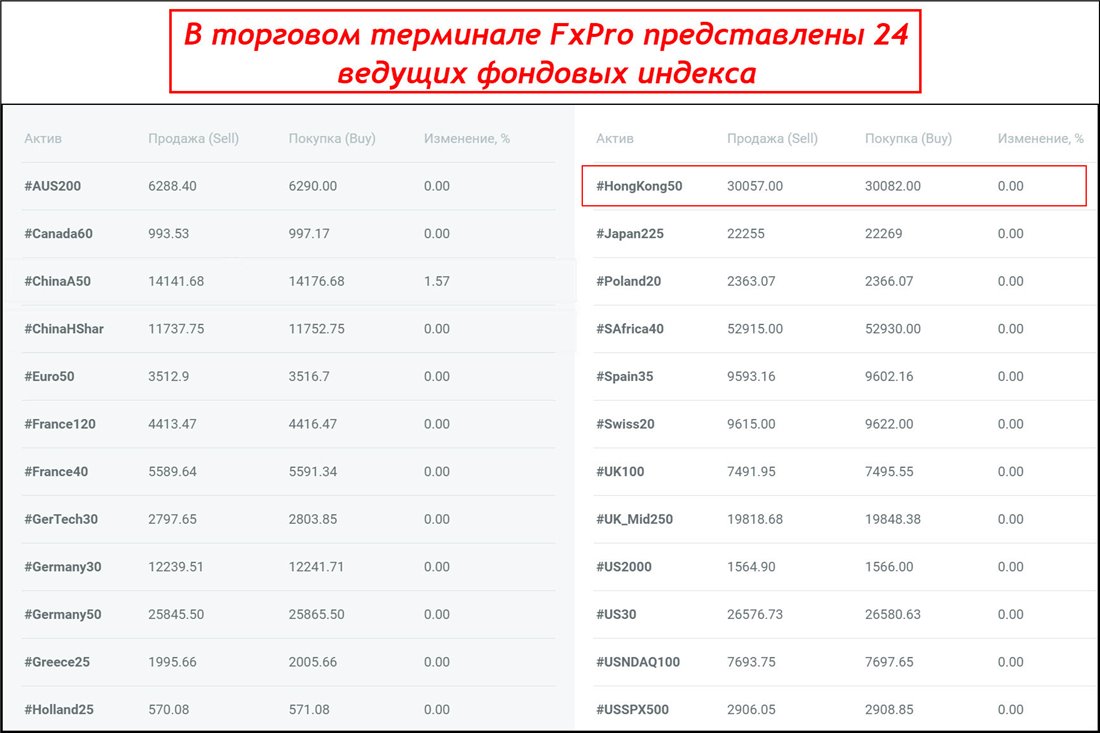Select the #Germany50 asset
Viewport: 1100px width, 733px height.
click(62, 614)
